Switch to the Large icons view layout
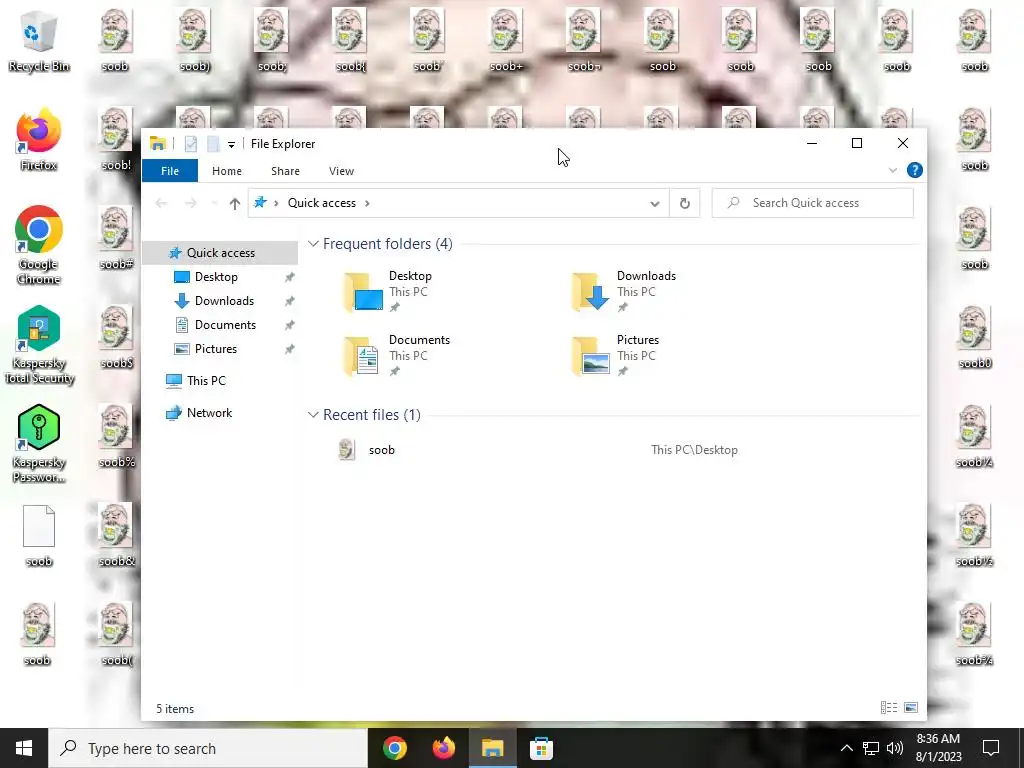The height and width of the screenshot is (768, 1024). click(911, 707)
